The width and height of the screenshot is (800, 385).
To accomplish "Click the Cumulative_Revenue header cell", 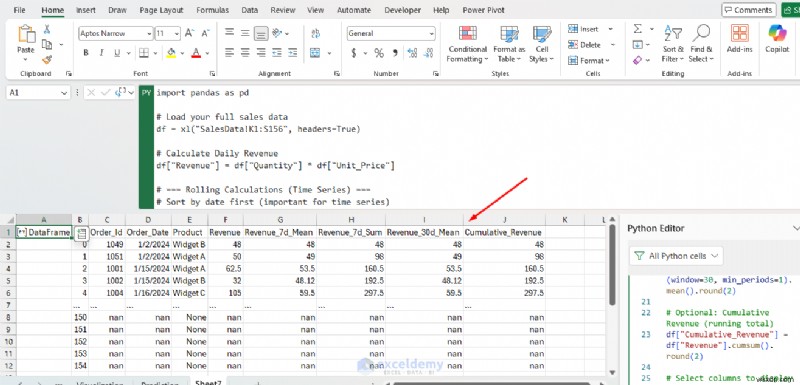I will pos(504,233).
